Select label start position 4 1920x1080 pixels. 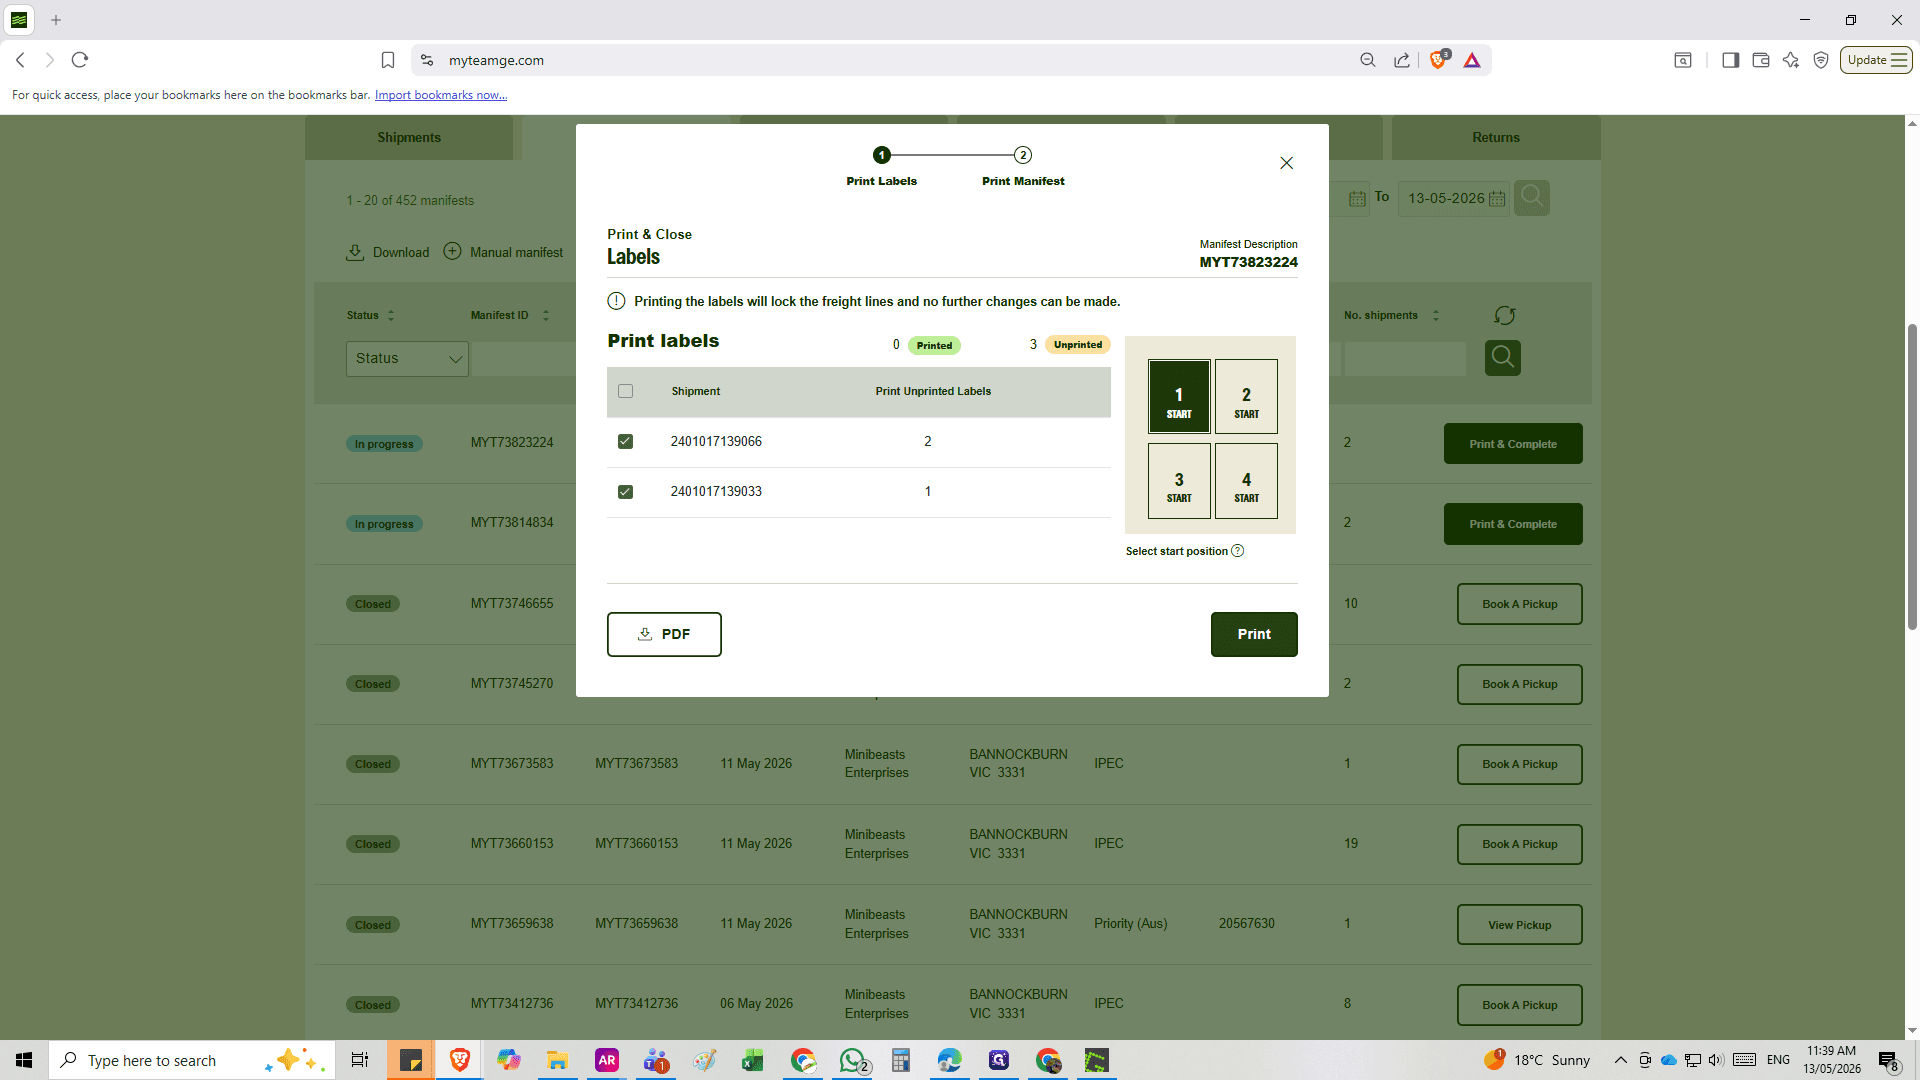1246,481
